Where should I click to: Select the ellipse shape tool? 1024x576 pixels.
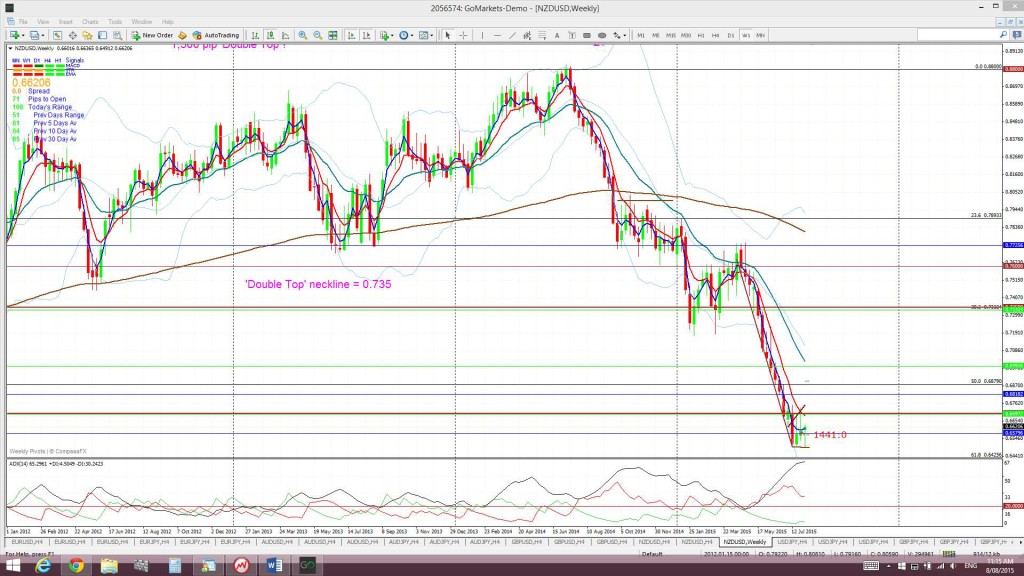click(601, 35)
